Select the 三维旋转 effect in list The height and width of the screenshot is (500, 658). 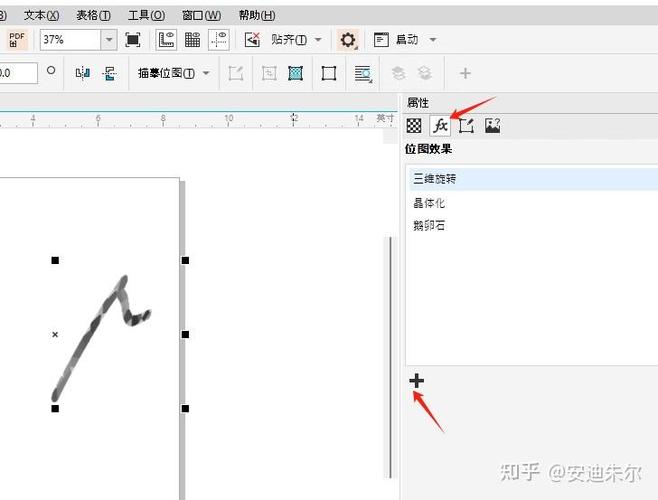(534, 179)
